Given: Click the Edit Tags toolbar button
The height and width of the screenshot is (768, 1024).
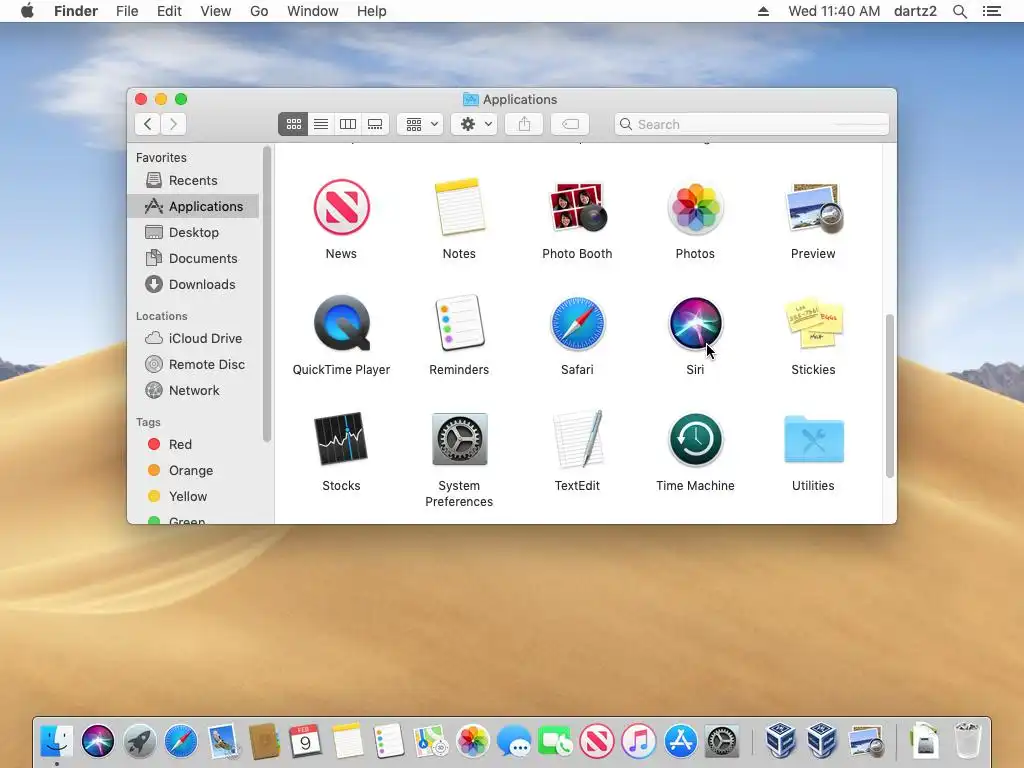Looking at the screenshot, I should tap(570, 124).
